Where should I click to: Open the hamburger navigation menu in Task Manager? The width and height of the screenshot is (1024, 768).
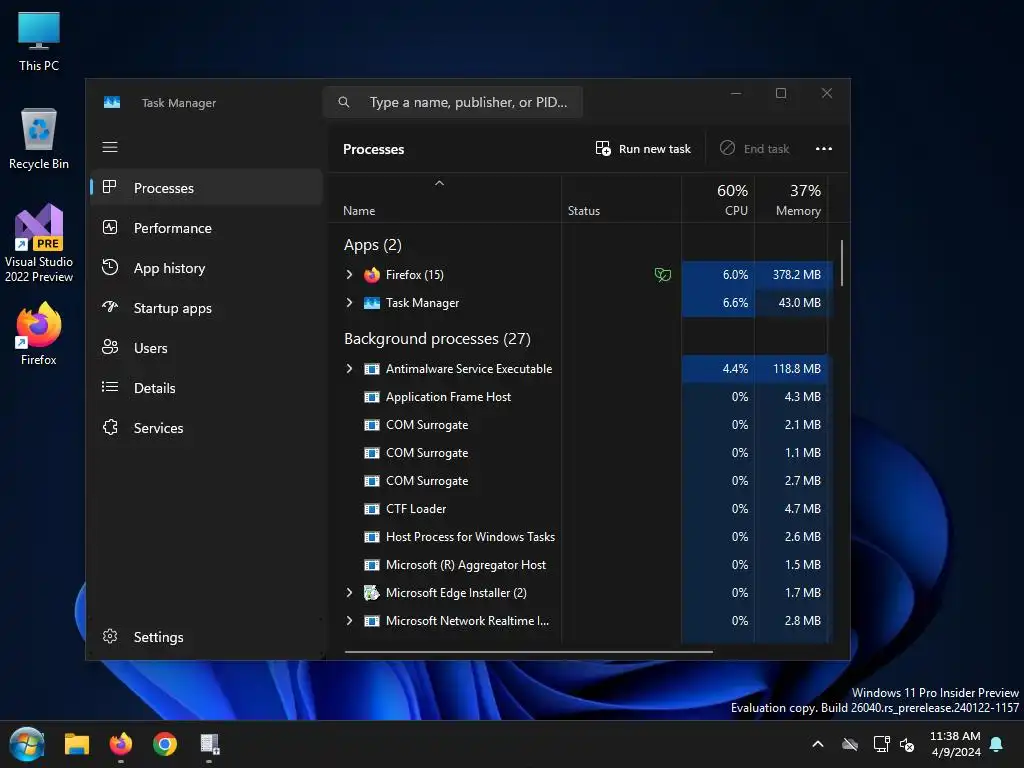coord(110,147)
